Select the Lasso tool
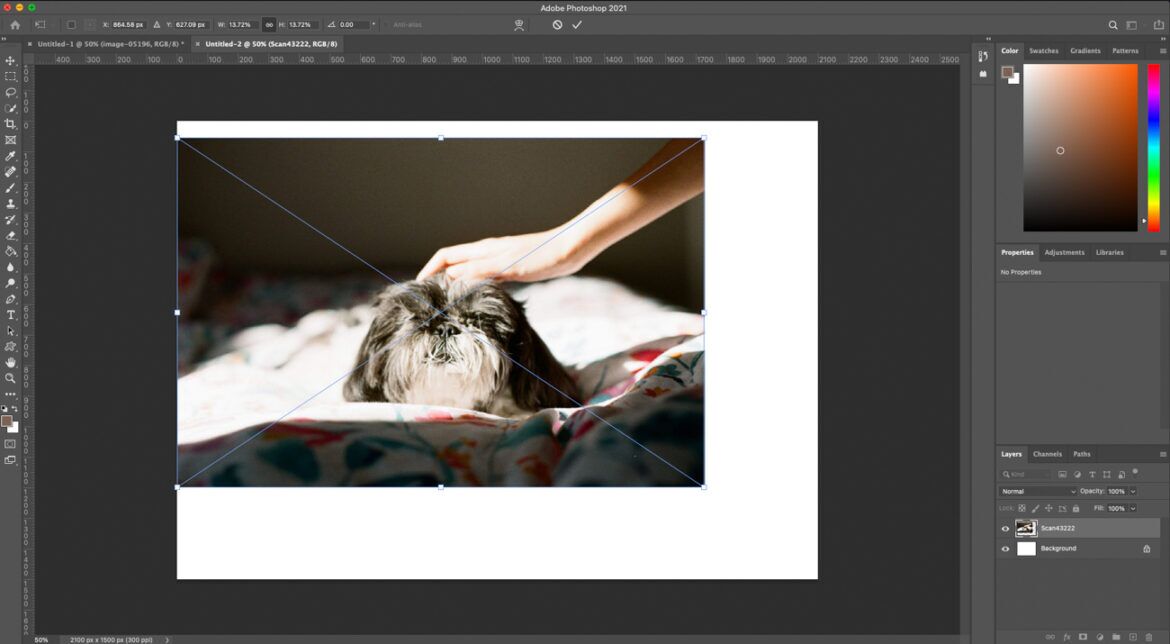Screen dimensions: 1170x644 10,92
